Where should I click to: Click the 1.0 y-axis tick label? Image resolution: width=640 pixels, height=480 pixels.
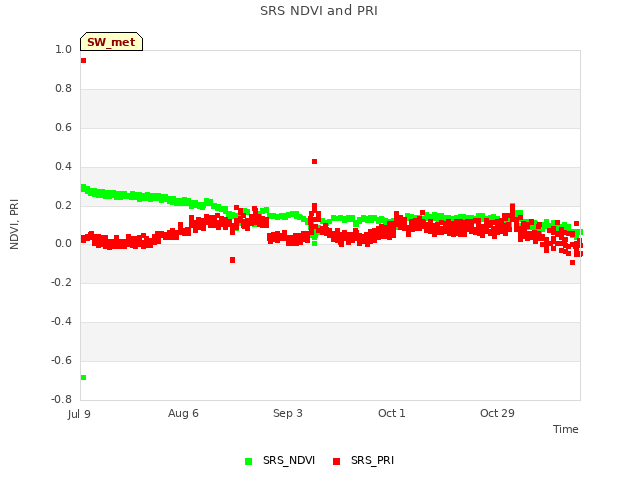[x=63, y=49]
